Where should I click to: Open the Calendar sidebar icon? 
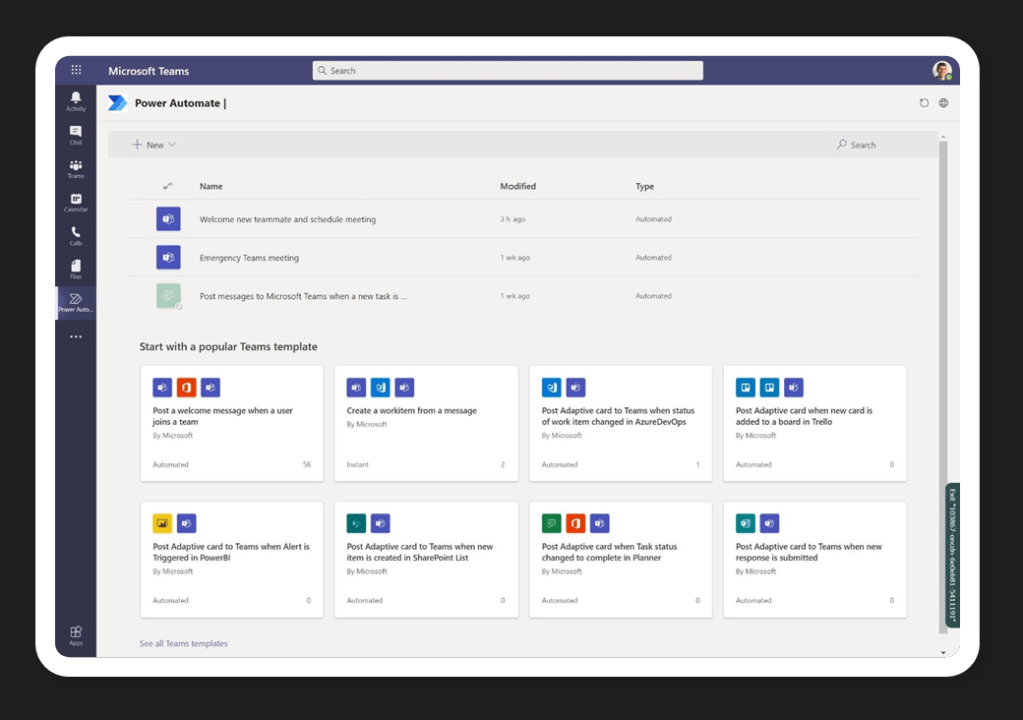point(76,202)
